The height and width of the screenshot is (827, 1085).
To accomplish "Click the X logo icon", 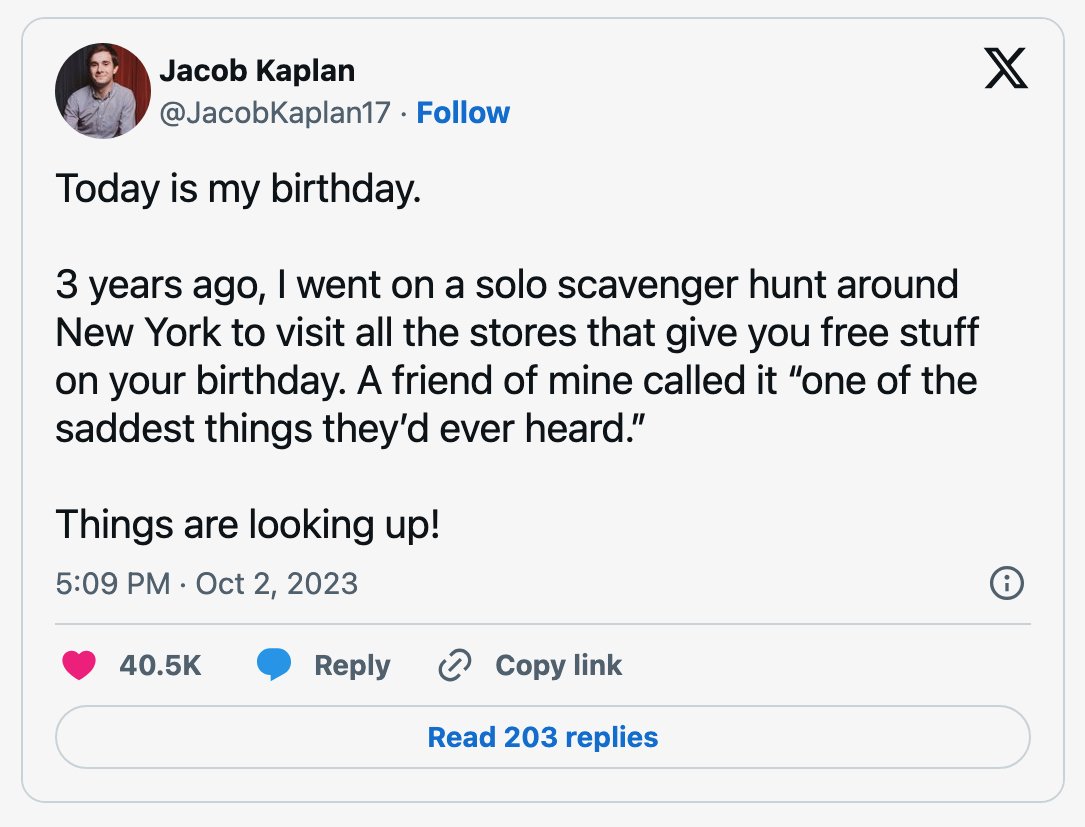I will 1005,70.
